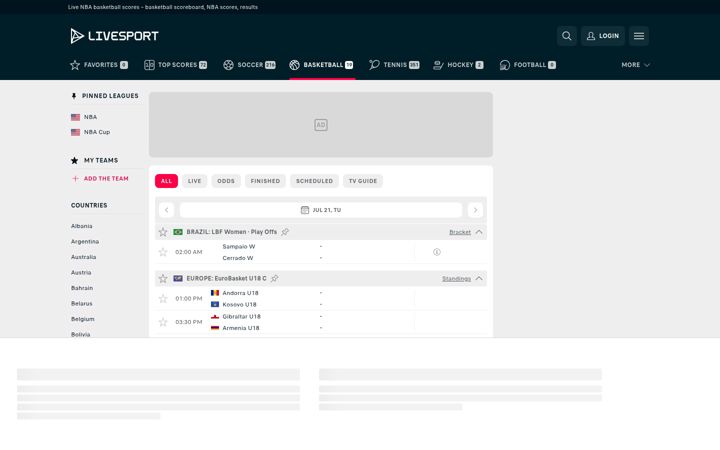720x450 pixels.
Task: Go to the Livesport logo home
Action: point(114,36)
